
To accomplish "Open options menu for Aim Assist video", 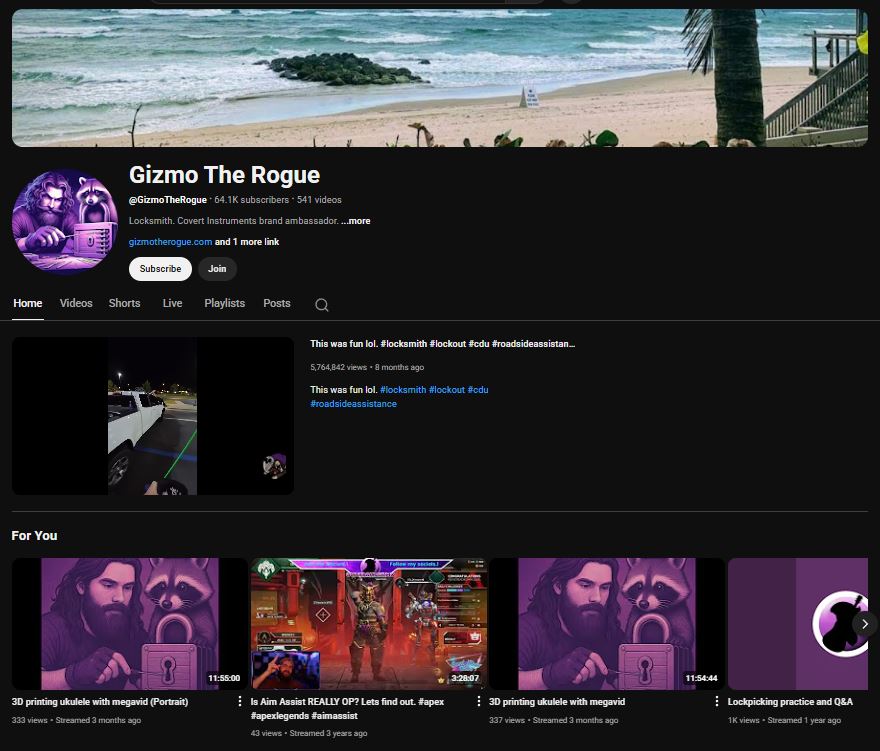I will [478, 702].
